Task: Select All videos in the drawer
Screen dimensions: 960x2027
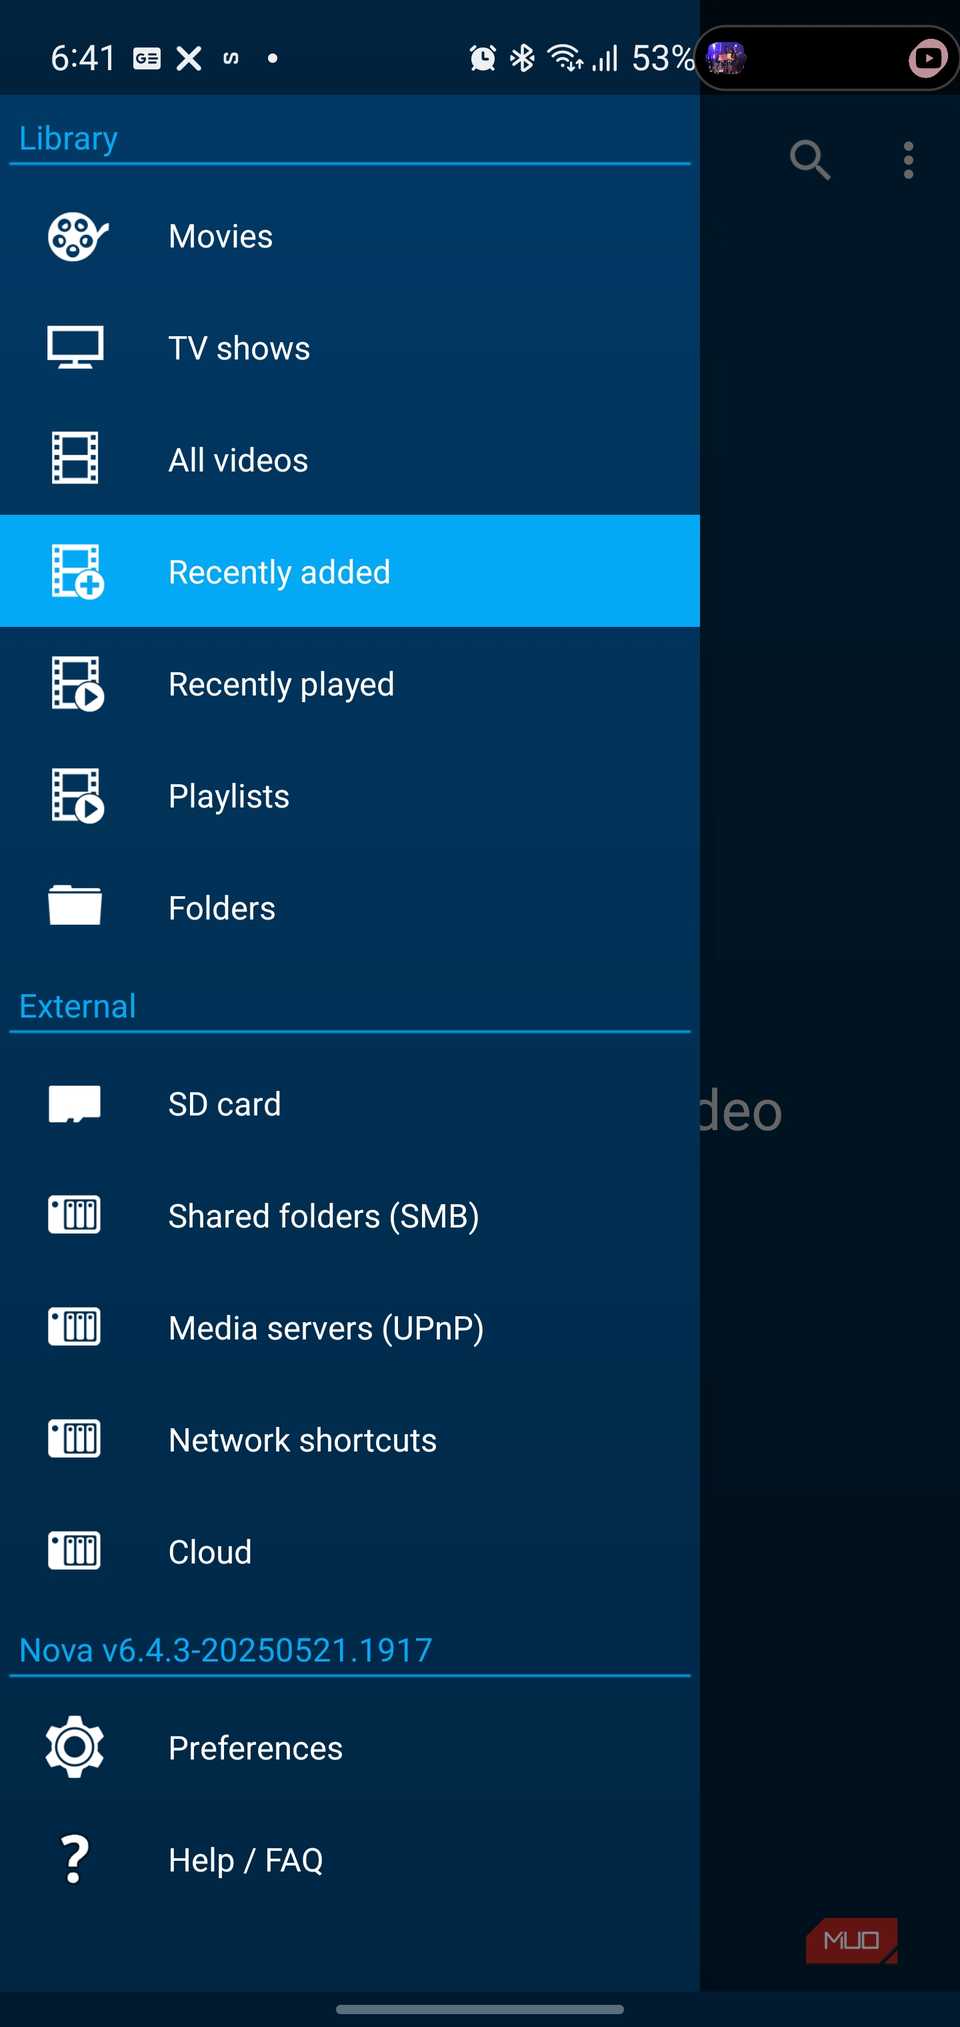Action: pyautogui.click(x=350, y=460)
